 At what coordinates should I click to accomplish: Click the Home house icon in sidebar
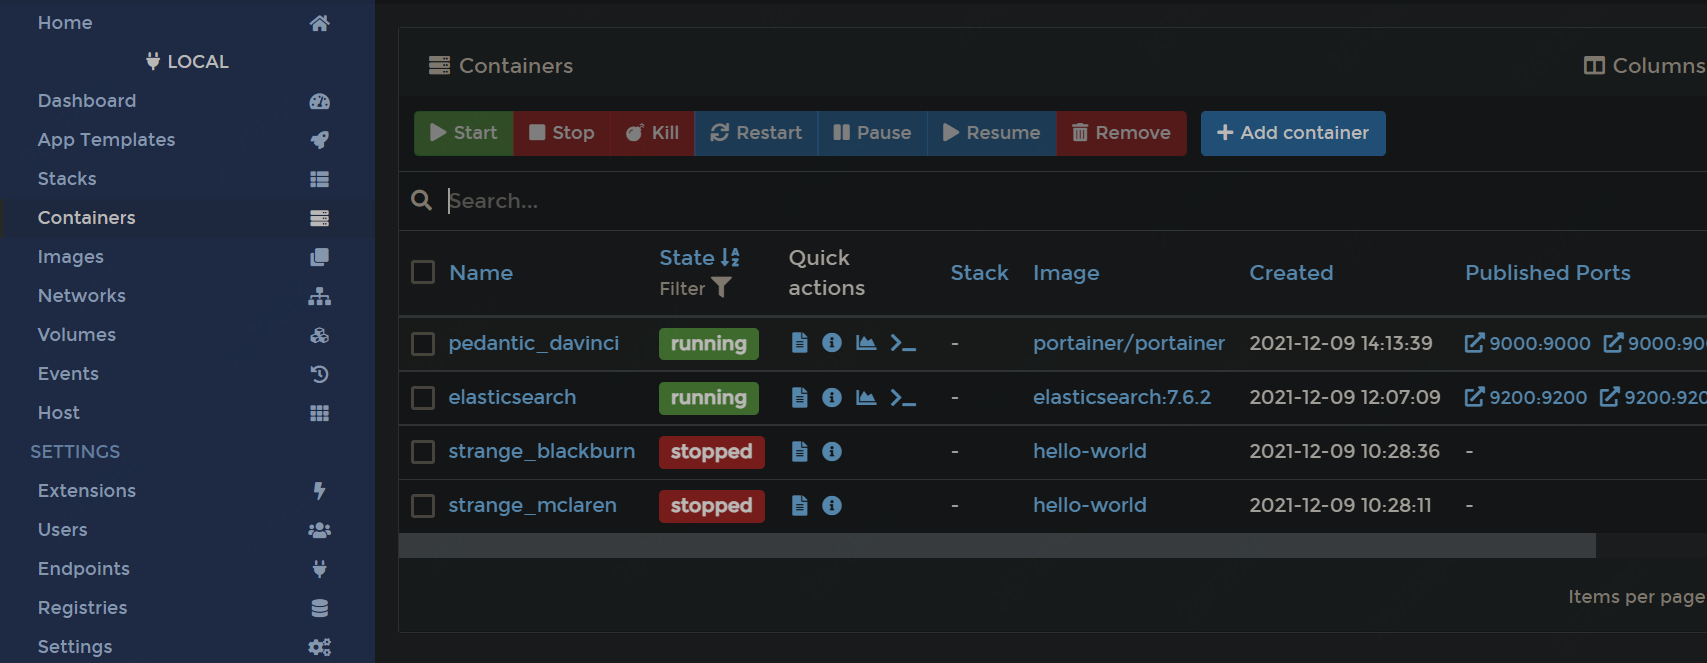(x=319, y=23)
